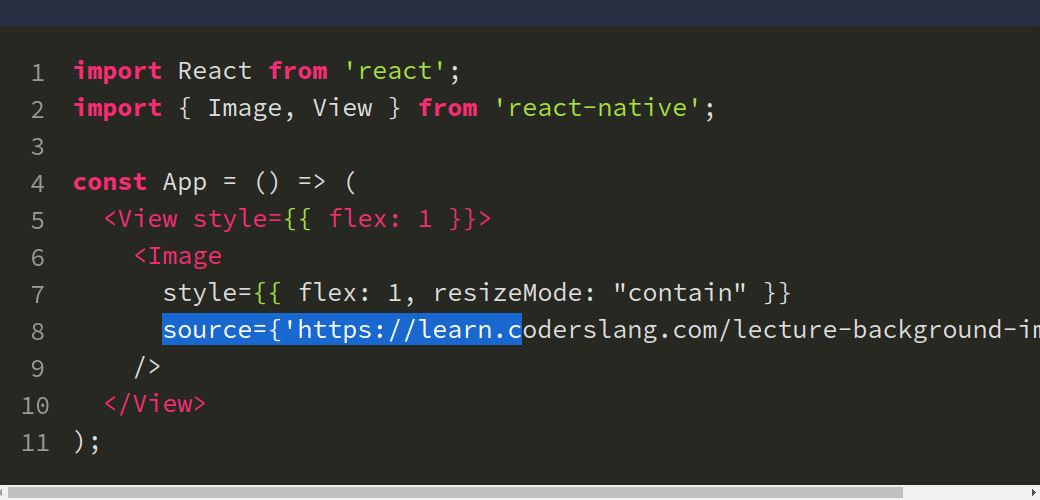Click line number 11 in the gutter

point(34,442)
